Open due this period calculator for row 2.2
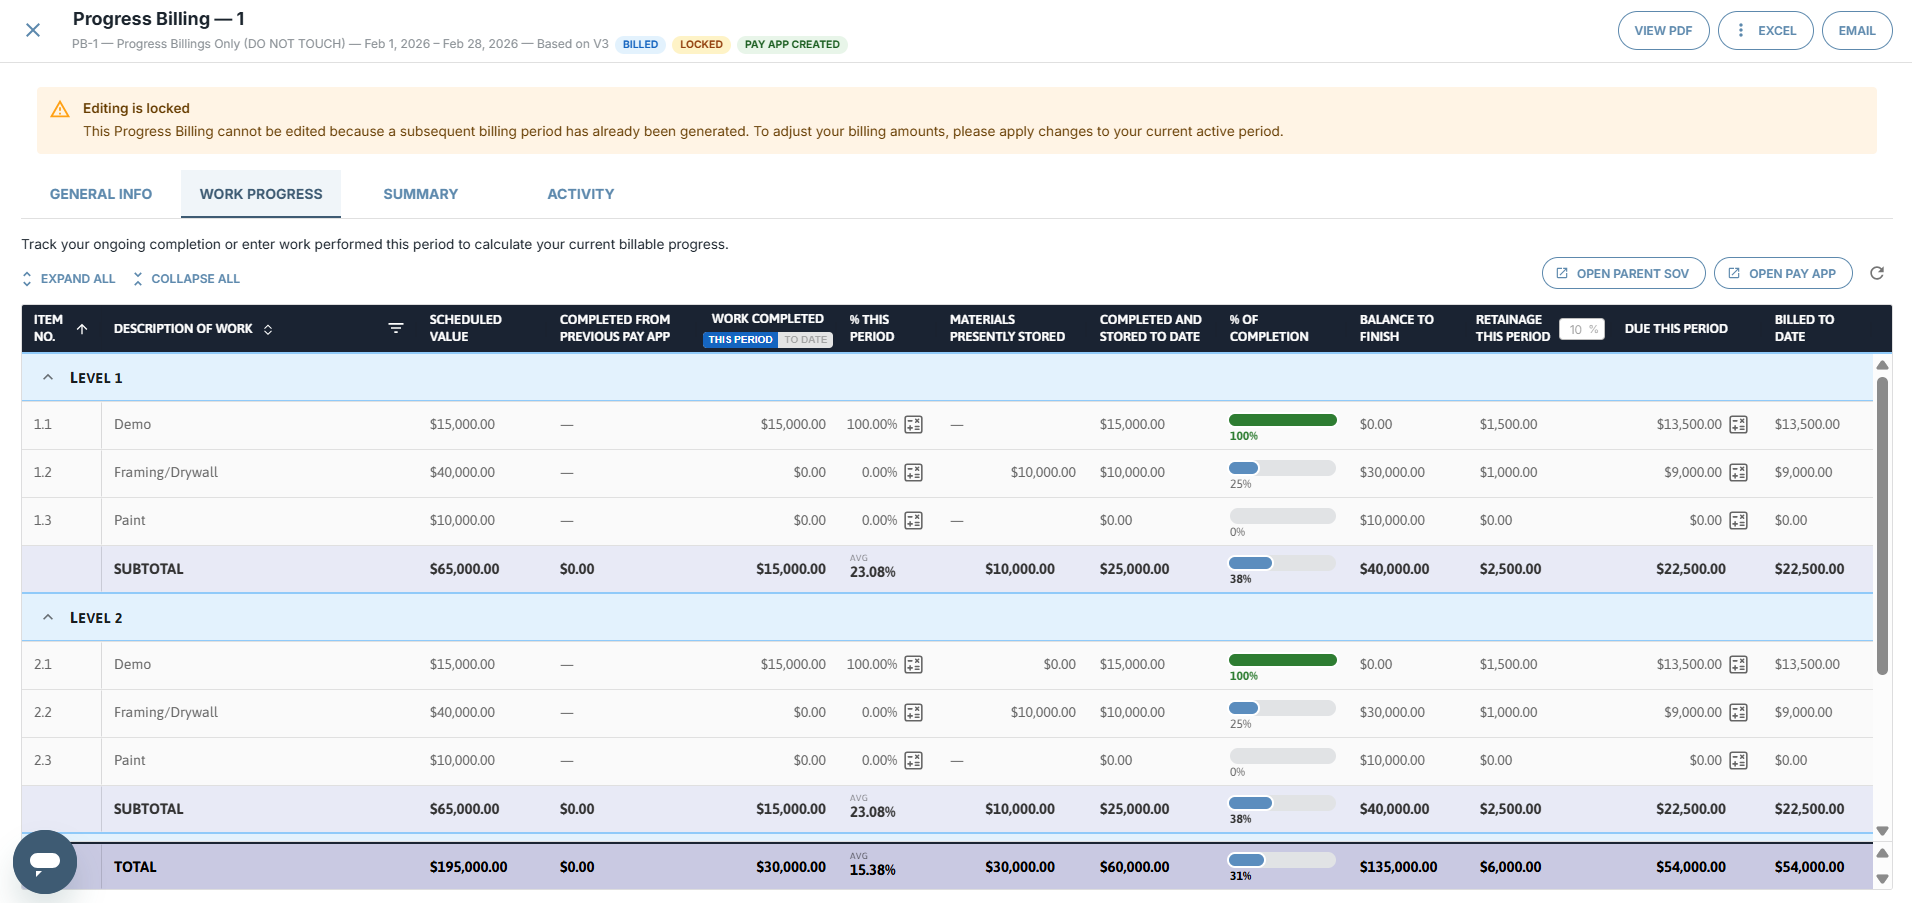Image resolution: width=1912 pixels, height=903 pixels. coord(1738,712)
